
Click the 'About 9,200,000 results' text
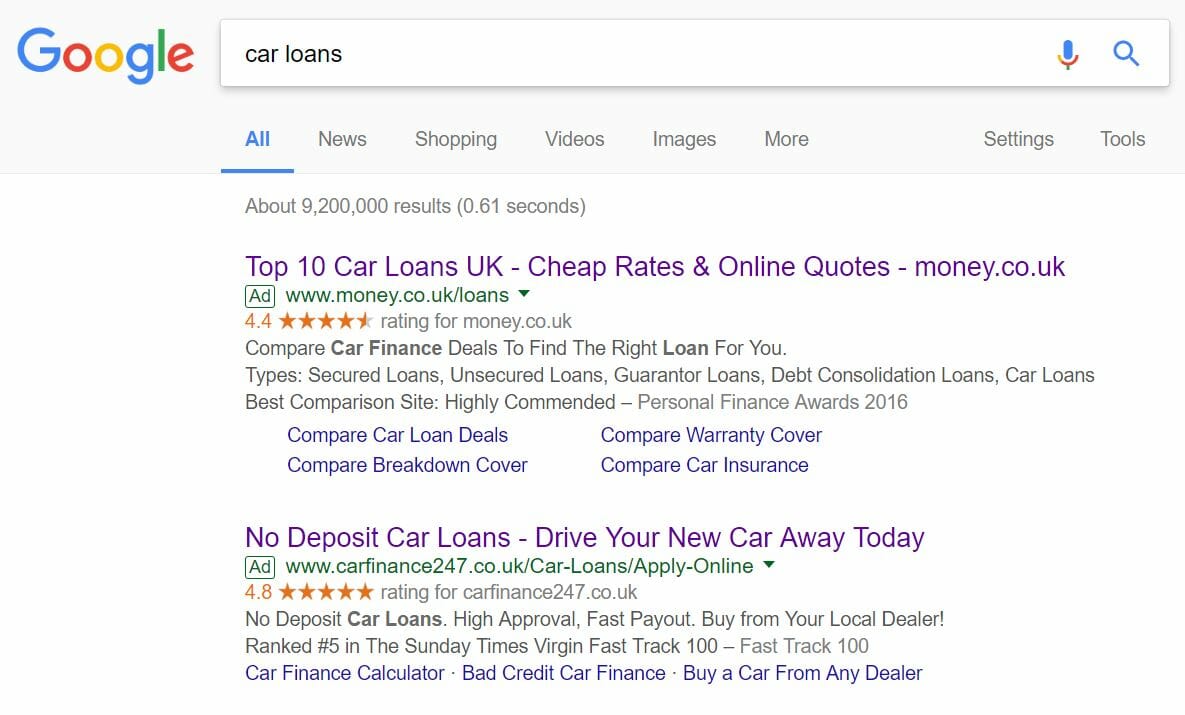pyautogui.click(x=415, y=206)
